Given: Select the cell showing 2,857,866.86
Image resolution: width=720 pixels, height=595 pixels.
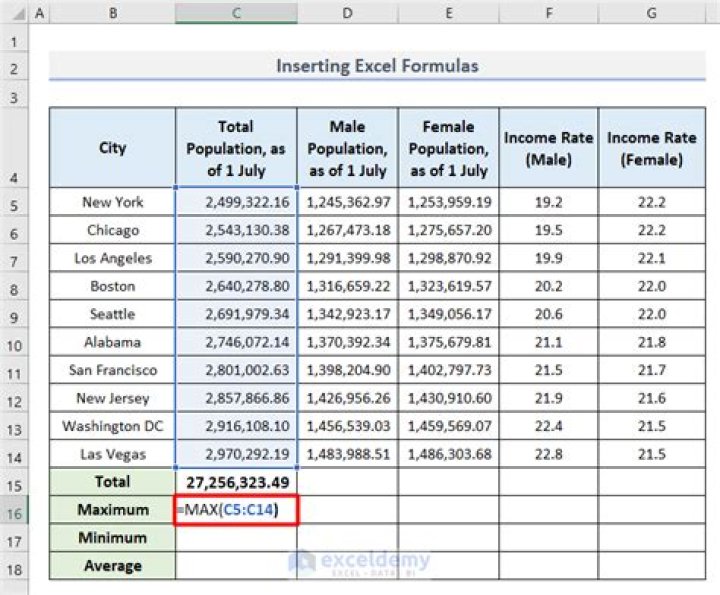Looking at the screenshot, I should coord(236,398).
